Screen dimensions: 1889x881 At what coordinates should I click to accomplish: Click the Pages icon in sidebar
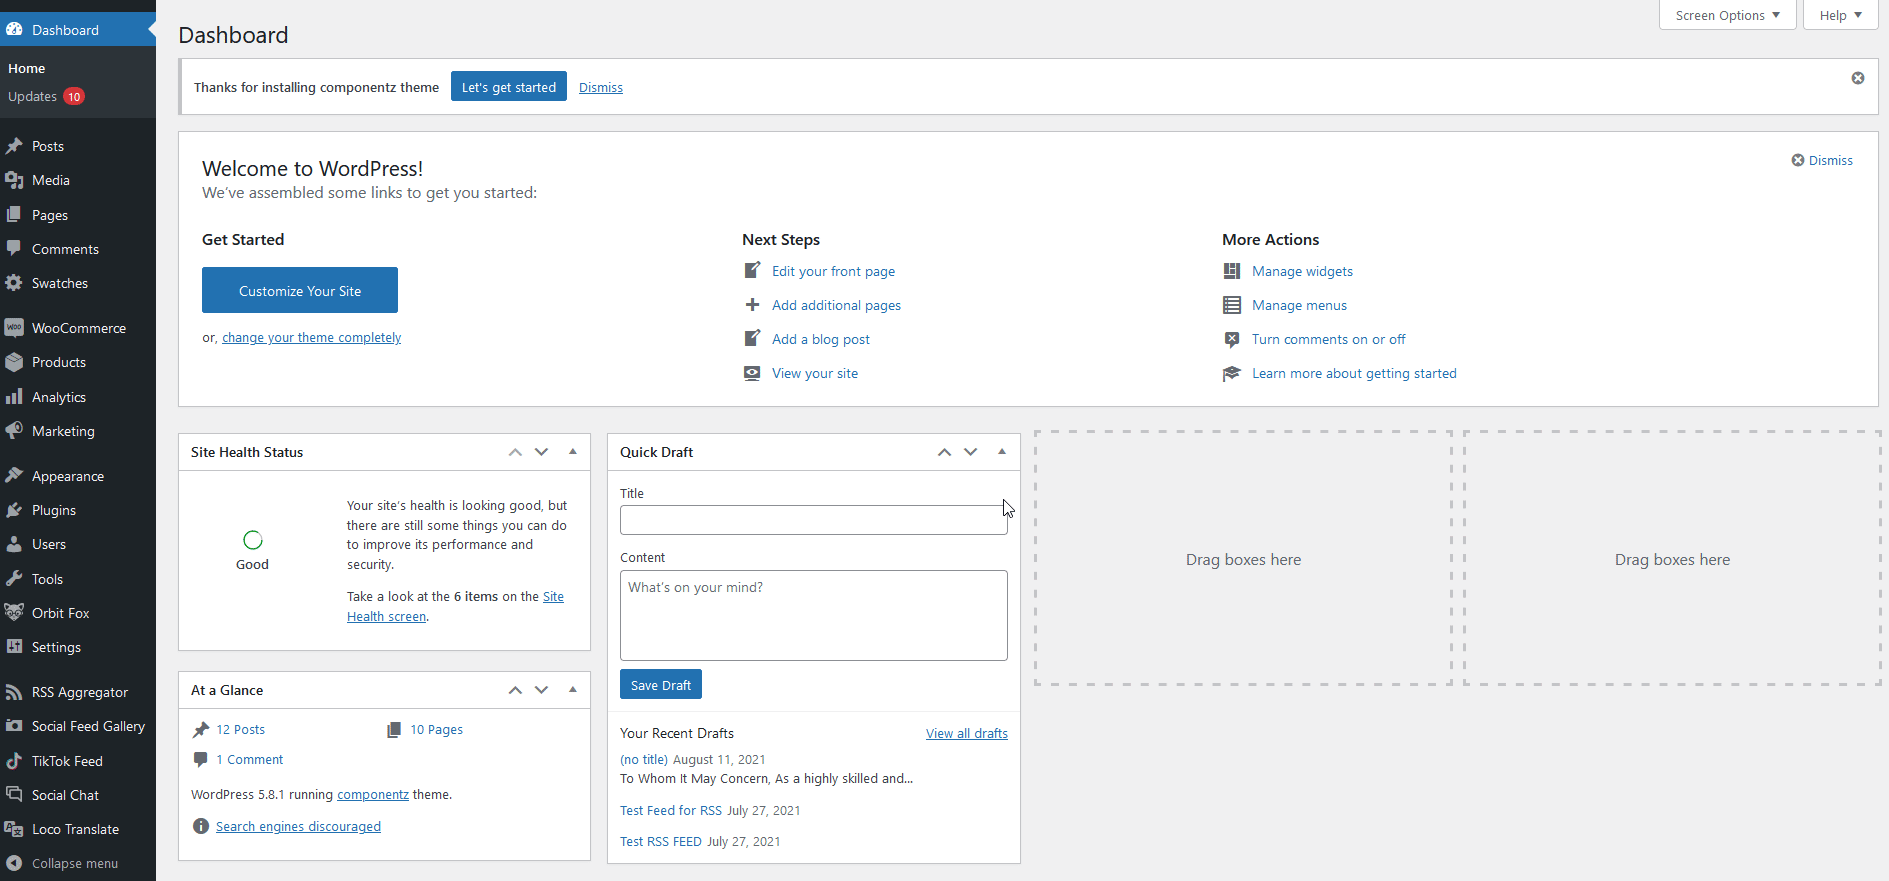click(x=14, y=215)
